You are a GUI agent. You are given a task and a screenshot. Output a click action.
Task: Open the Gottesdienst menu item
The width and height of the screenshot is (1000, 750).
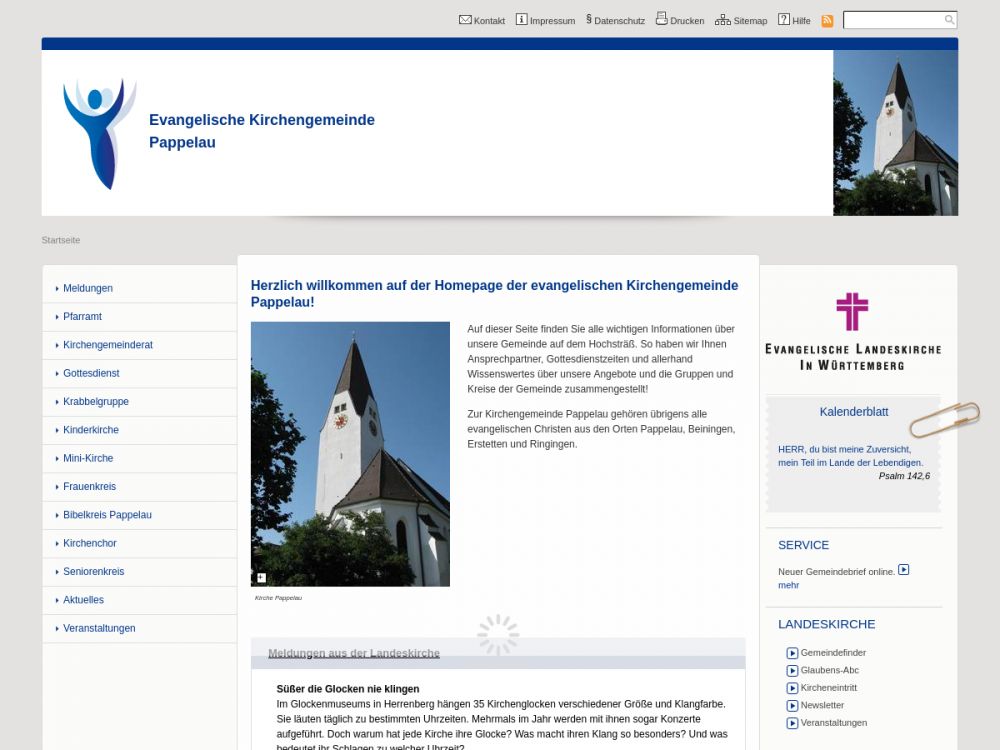point(91,373)
